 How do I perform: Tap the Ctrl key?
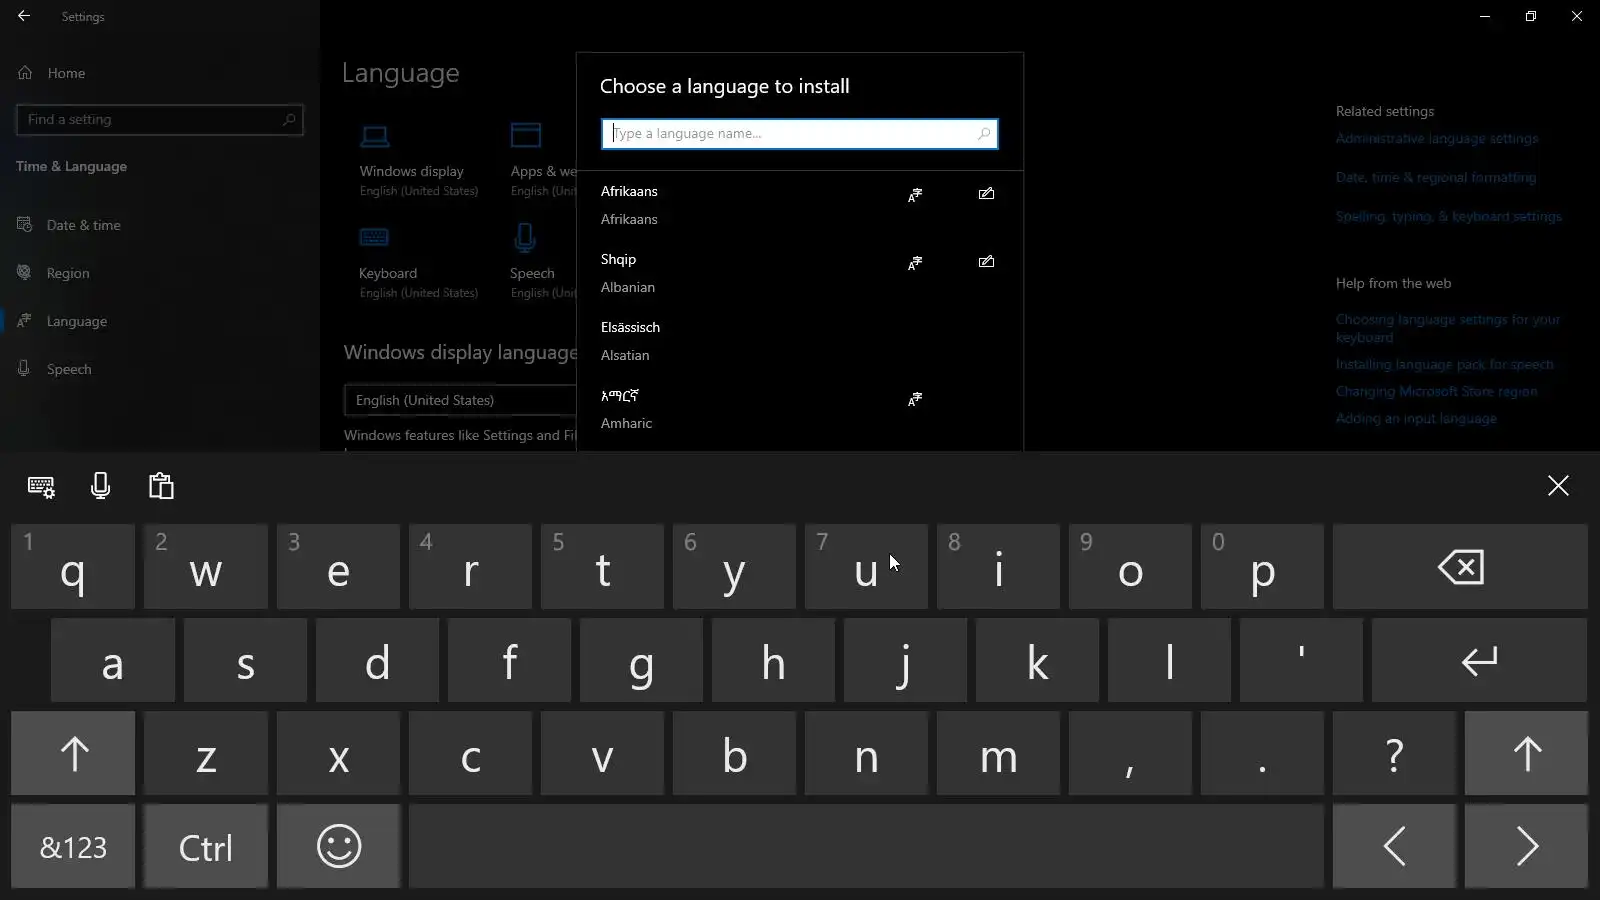(x=206, y=846)
